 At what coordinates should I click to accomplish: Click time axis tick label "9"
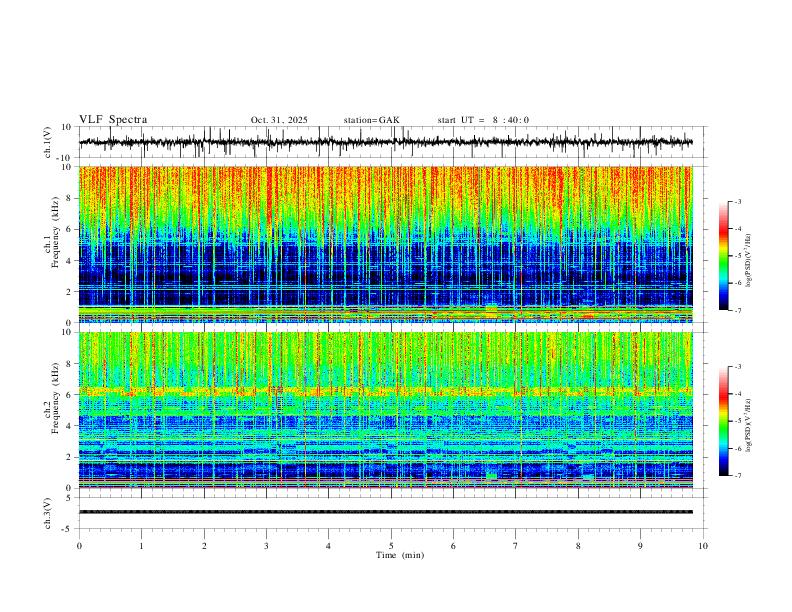click(x=640, y=546)
